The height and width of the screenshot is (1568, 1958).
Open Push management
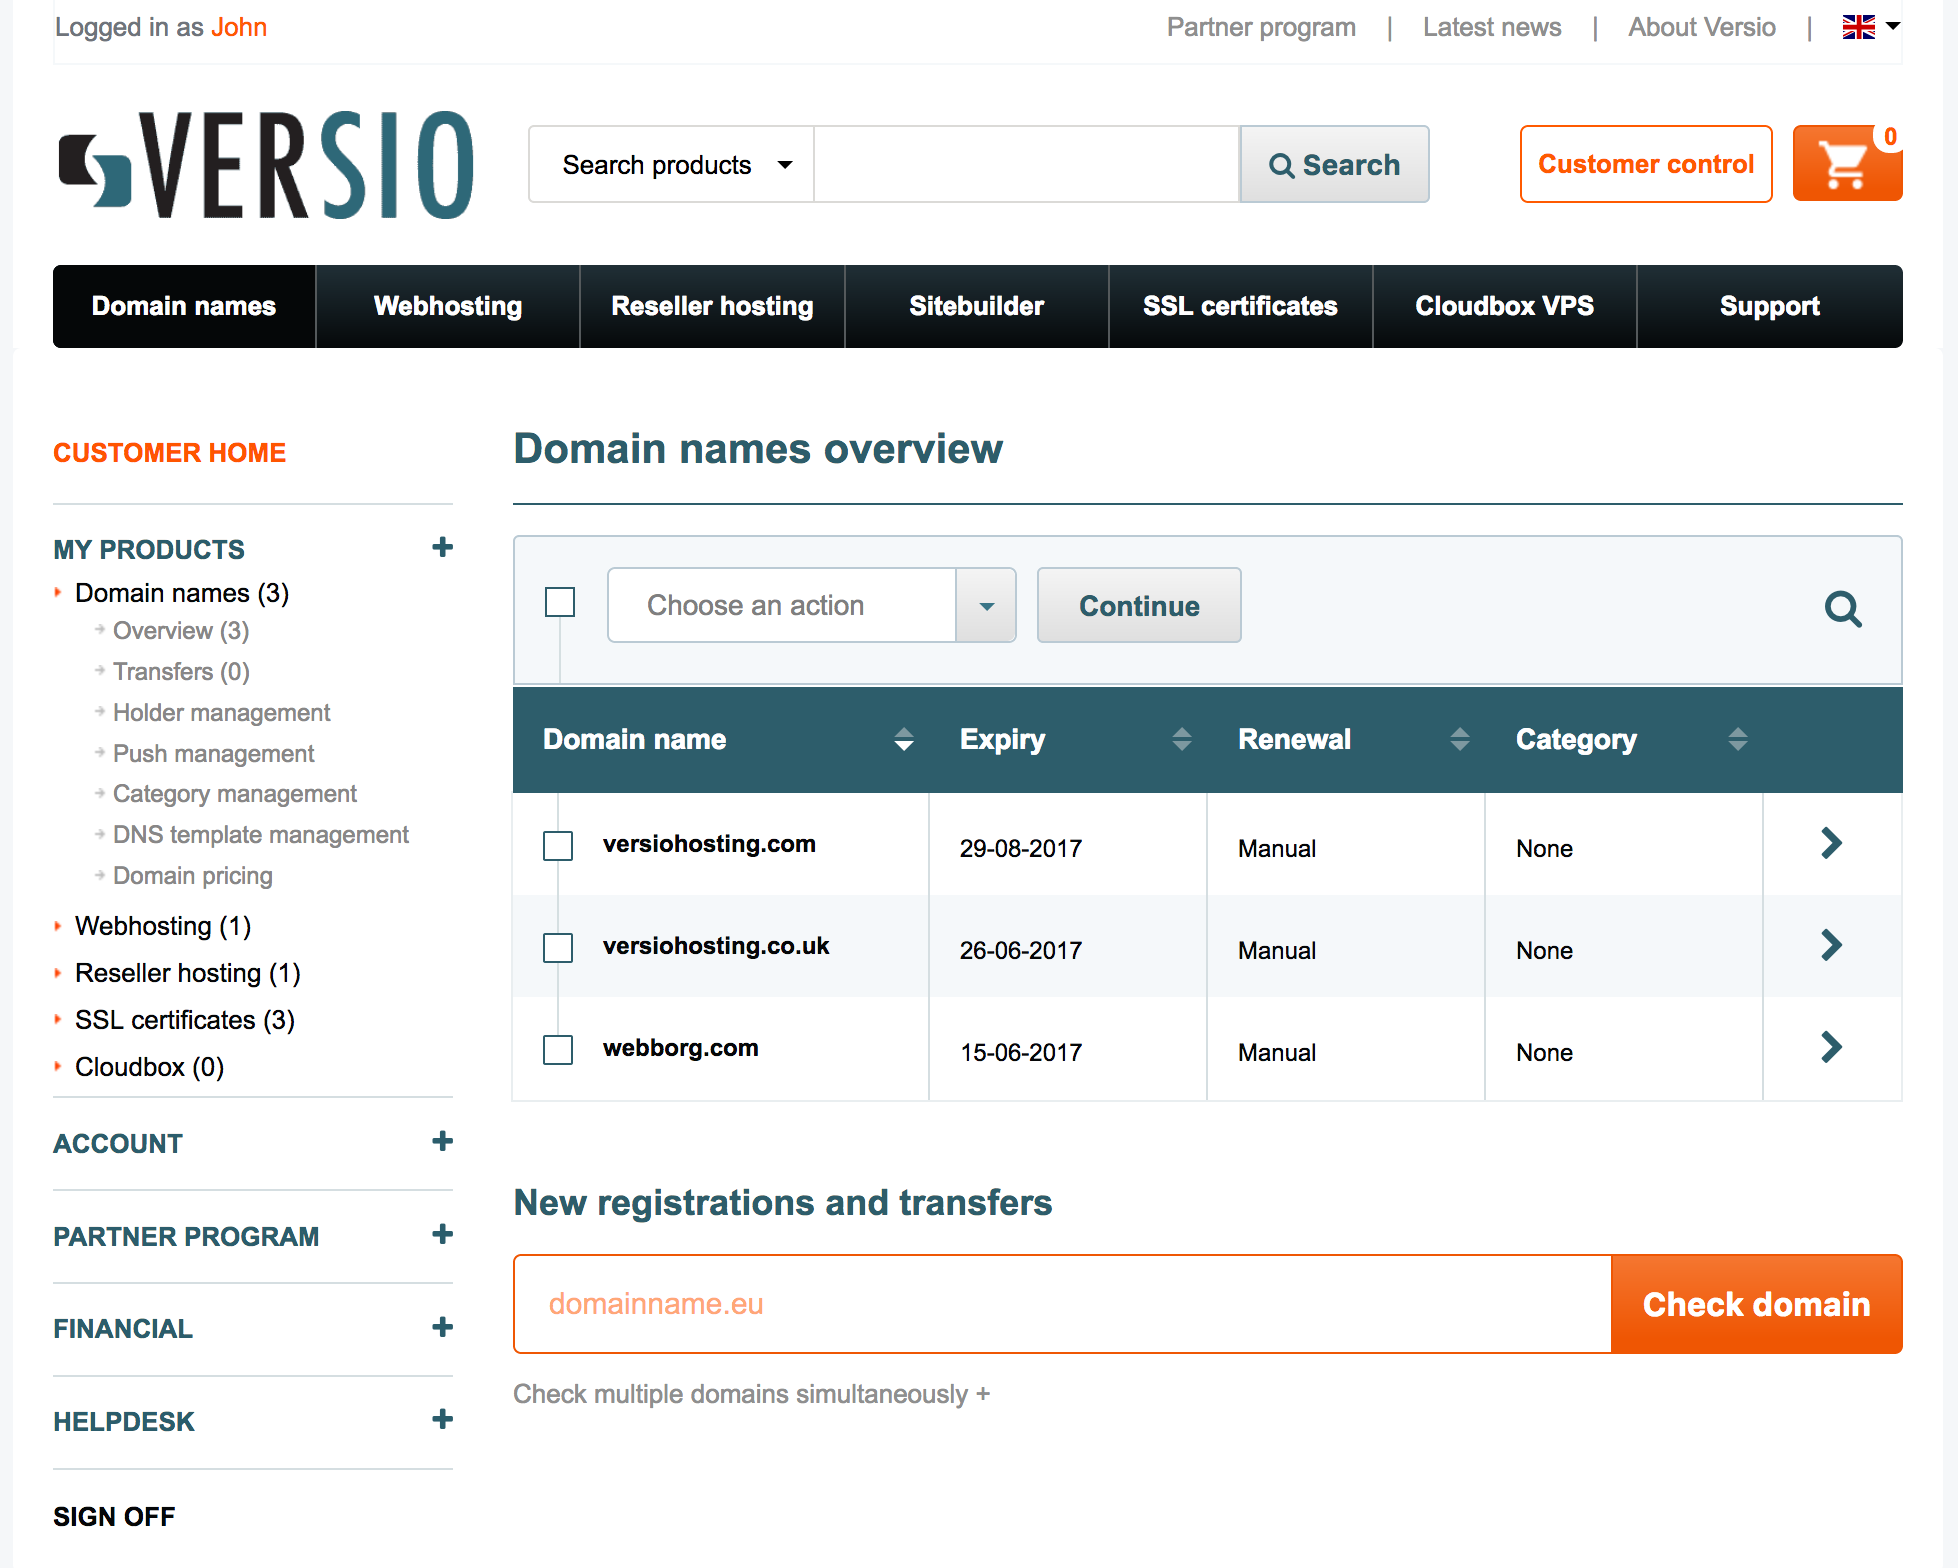213,754
